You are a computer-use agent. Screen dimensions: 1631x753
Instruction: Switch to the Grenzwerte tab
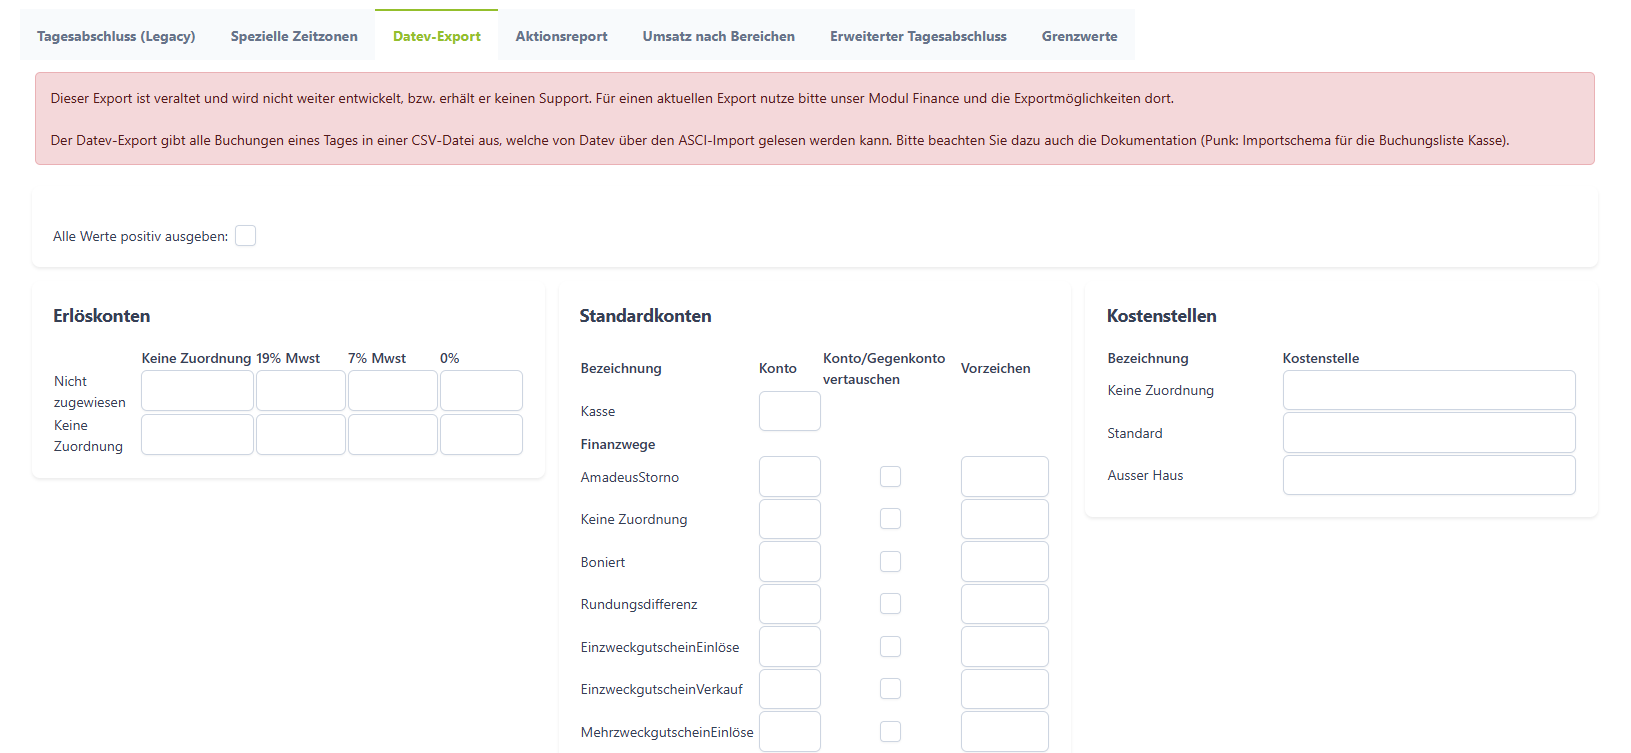click(1080, 36)
